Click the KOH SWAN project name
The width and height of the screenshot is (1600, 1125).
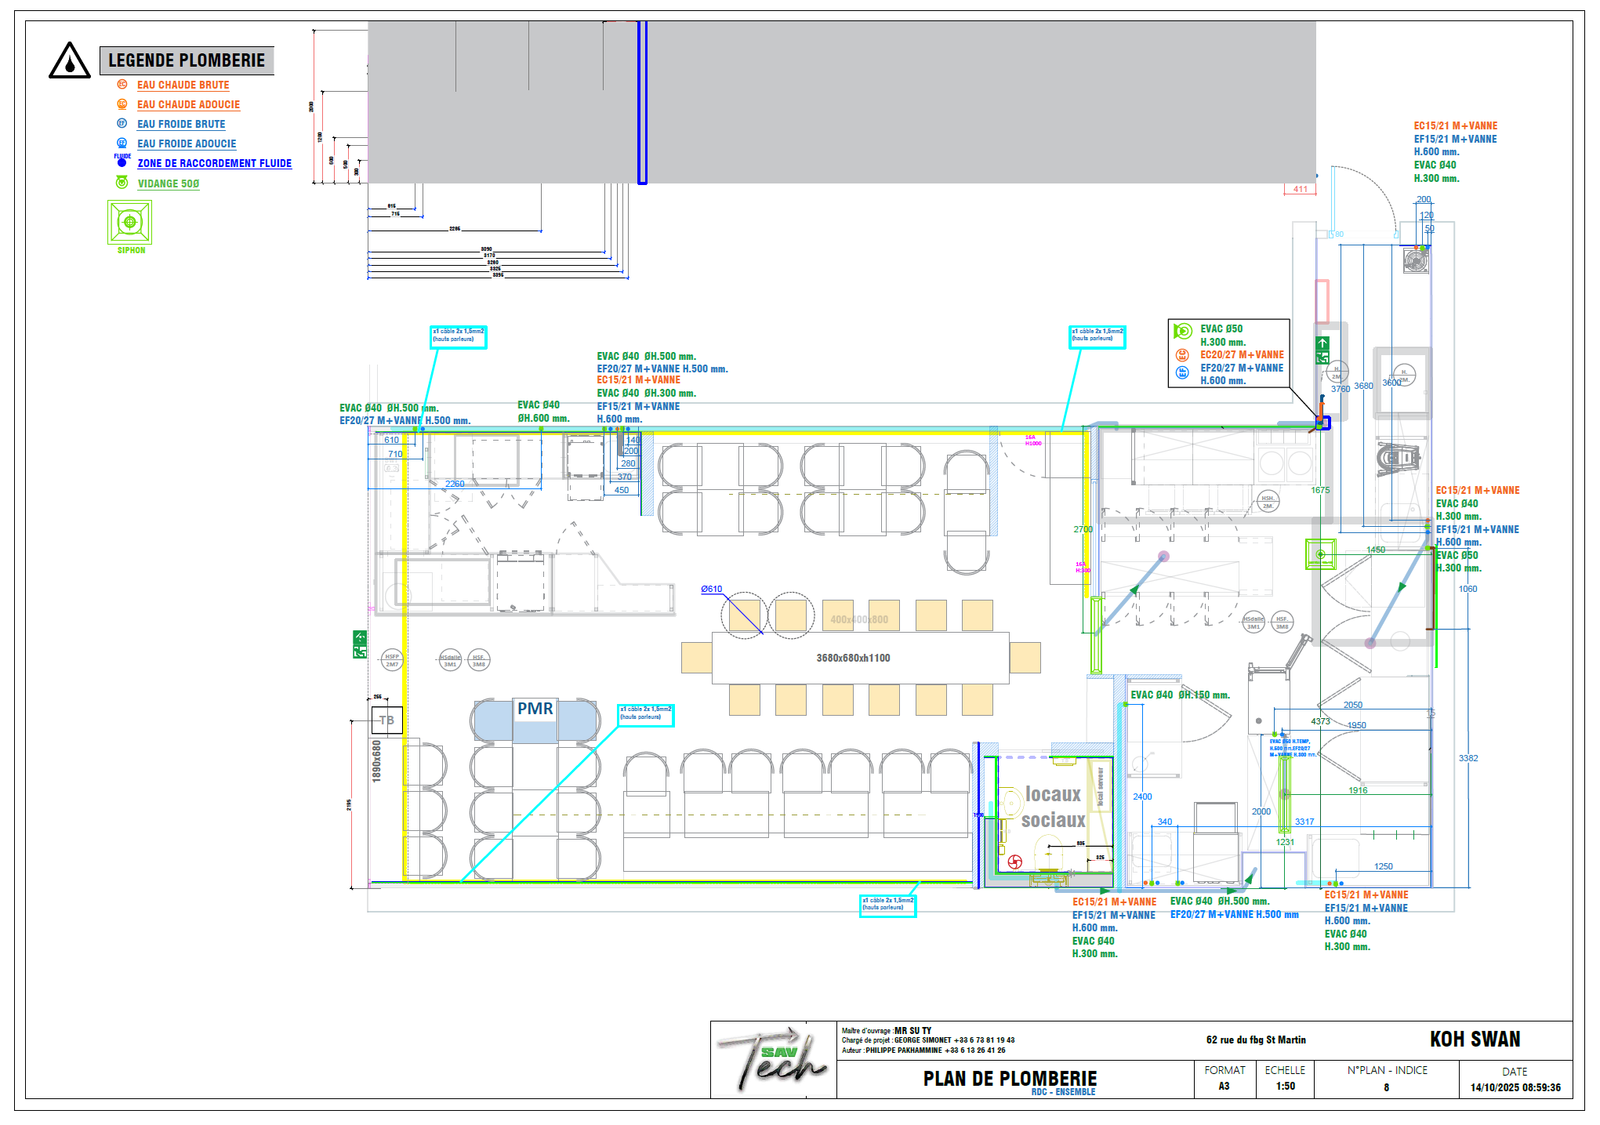(1474, 1040)
